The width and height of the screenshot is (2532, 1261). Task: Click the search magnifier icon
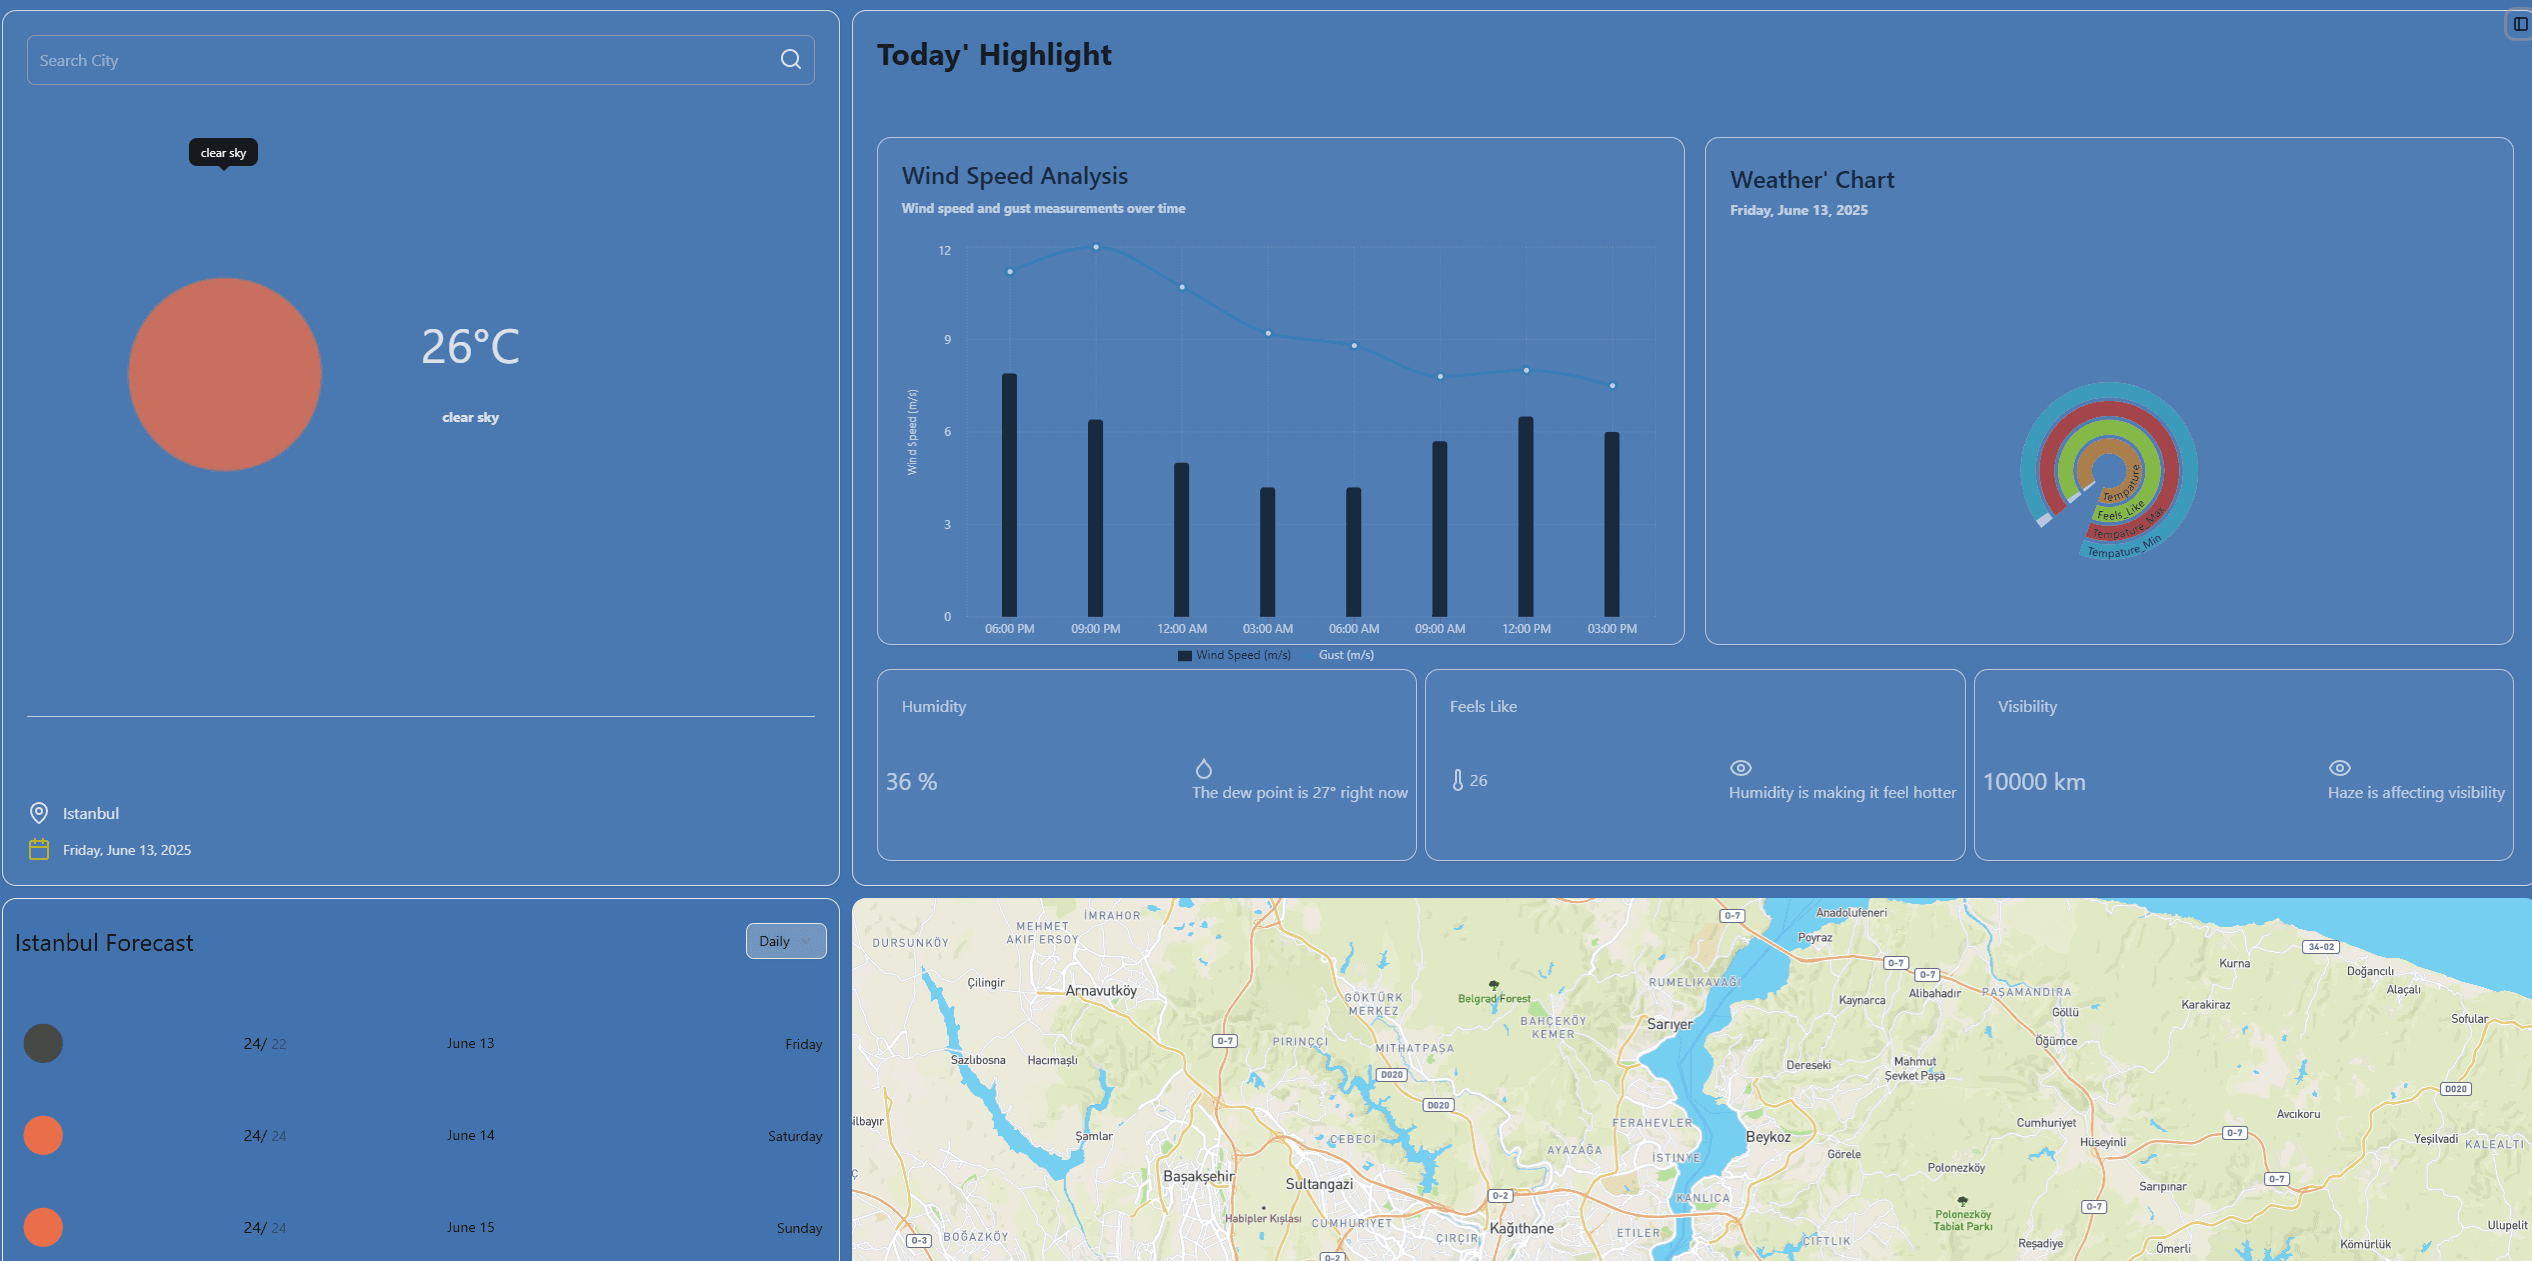(790, 60)
